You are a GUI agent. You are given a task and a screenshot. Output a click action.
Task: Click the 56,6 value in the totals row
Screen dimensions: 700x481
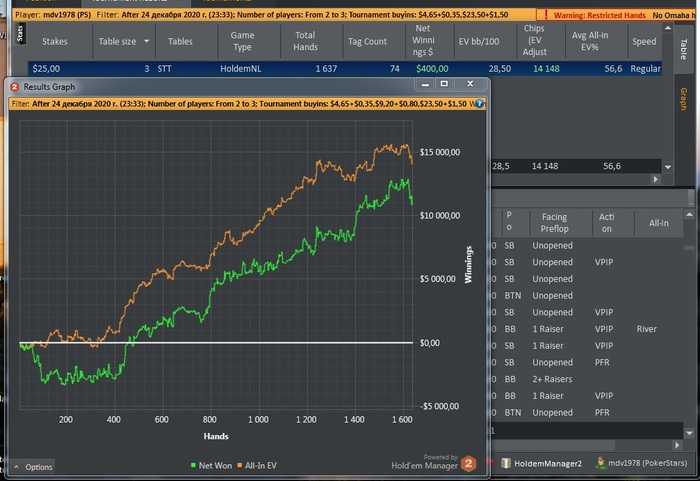click(612, 166)
